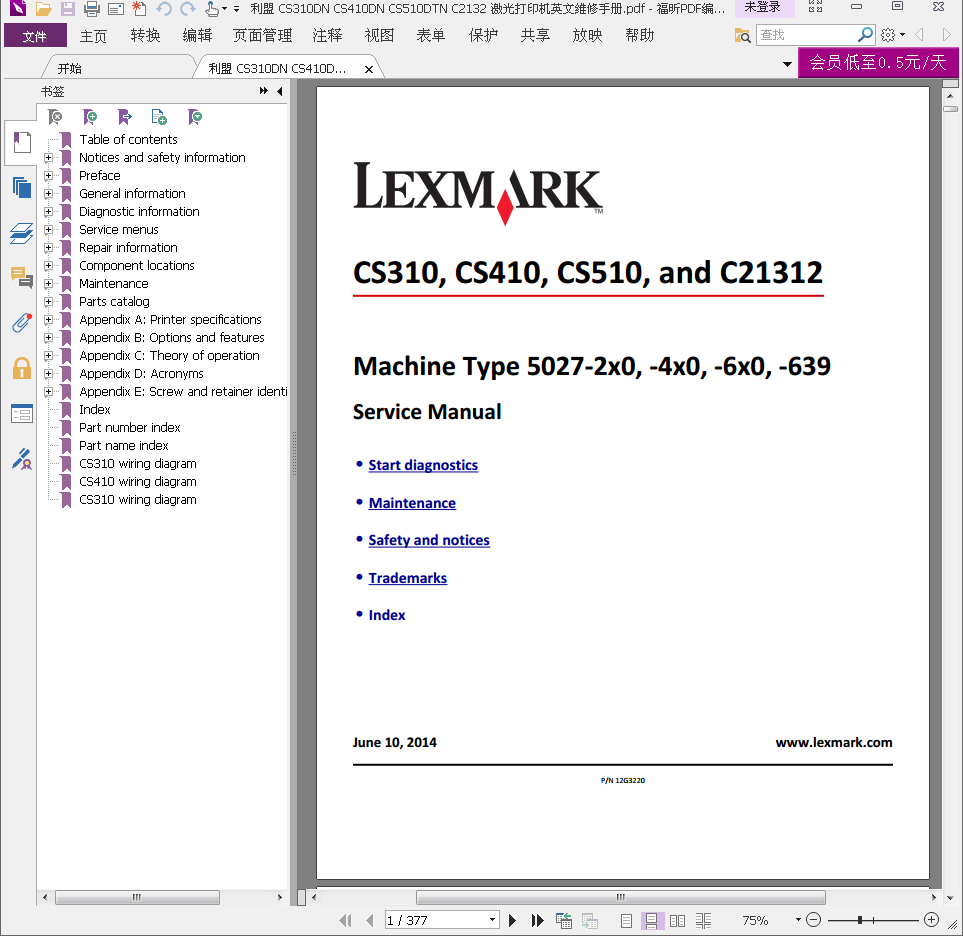Screen dimensions: 963x936
Task: Zoom in with the plus button
Action: click(x=931, y=919)
